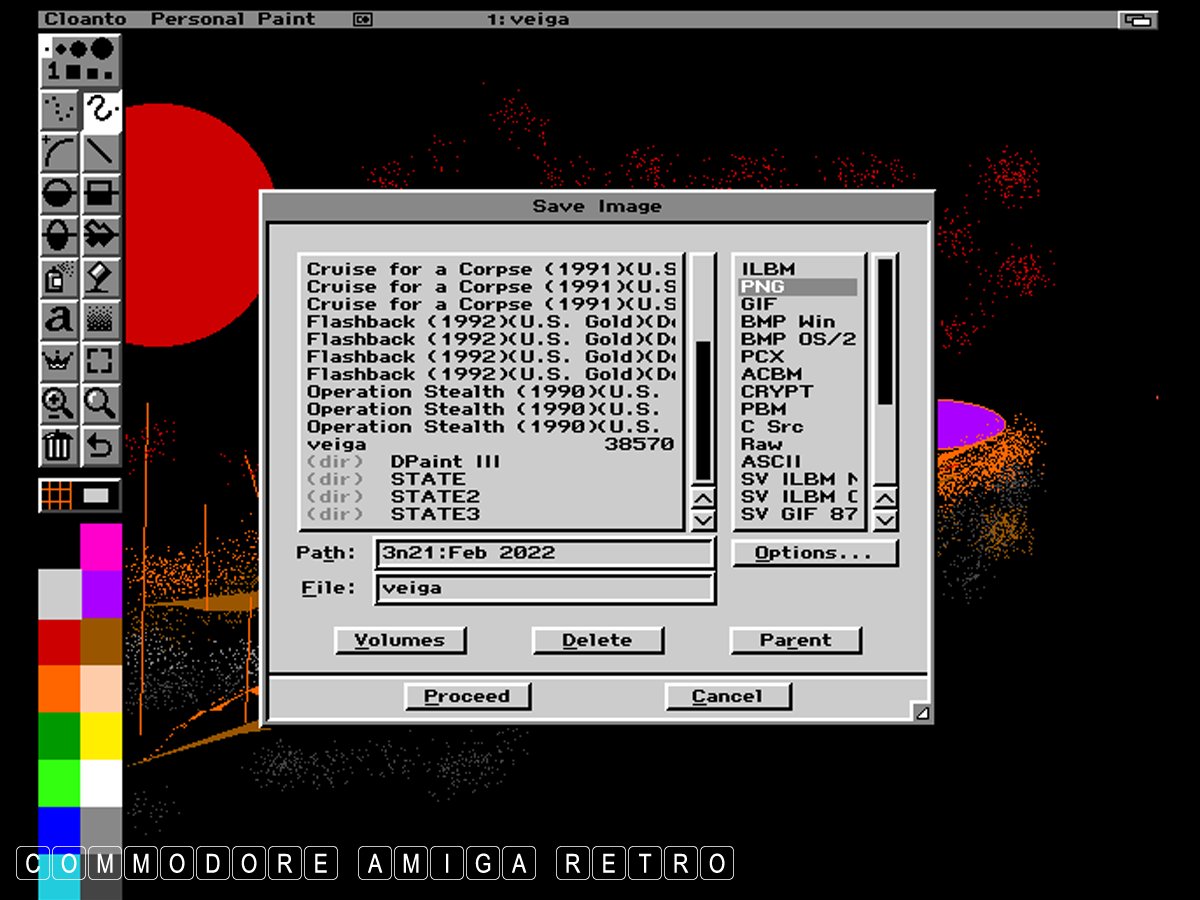Viewport: 1200px width, 900px height.
Task: Select the freehand curve drawing tool
Action: pos(101,111)
